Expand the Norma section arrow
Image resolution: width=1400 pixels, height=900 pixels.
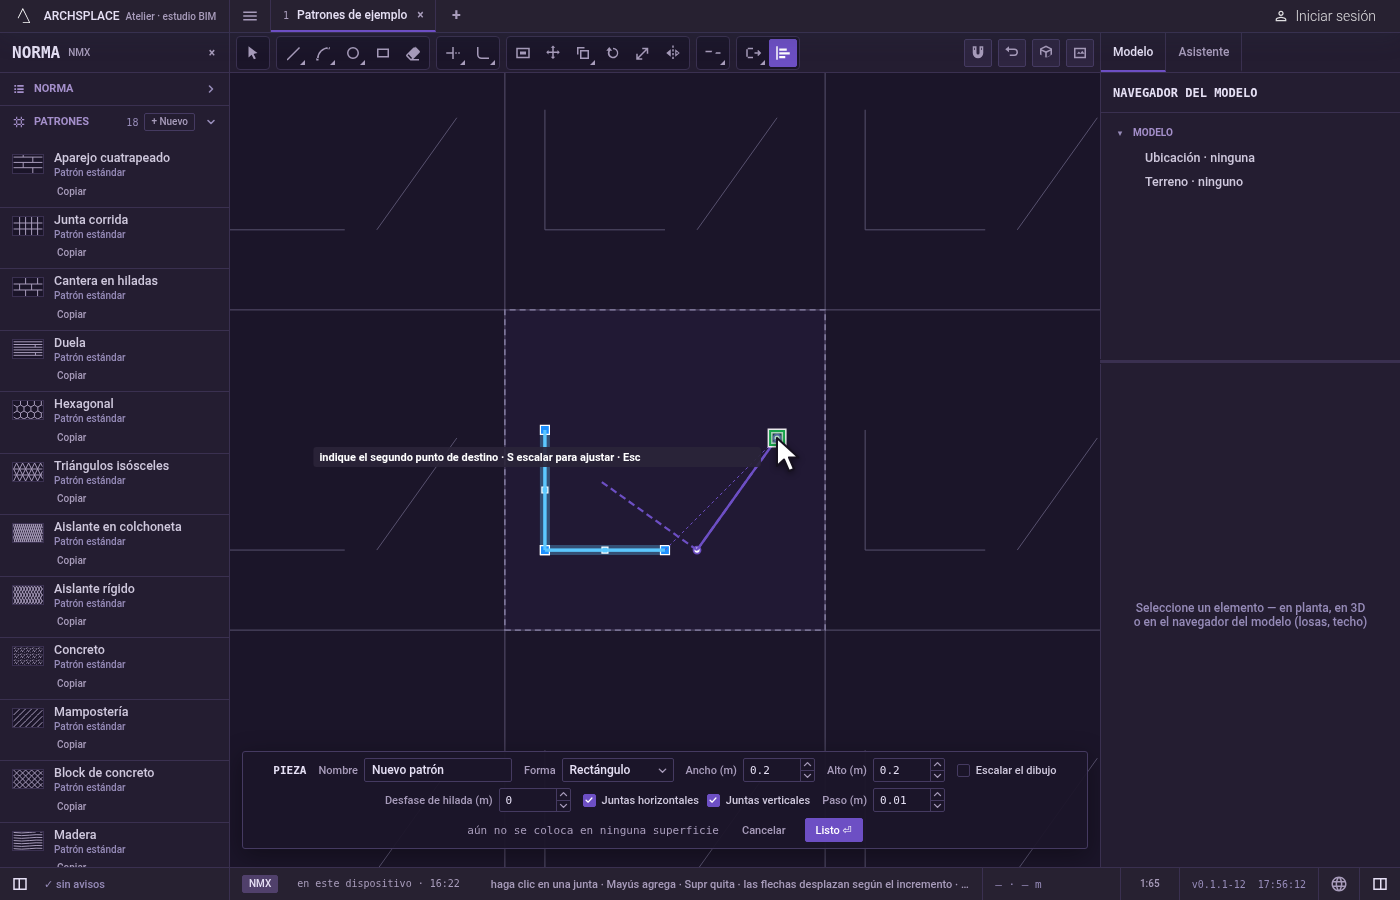211,89
